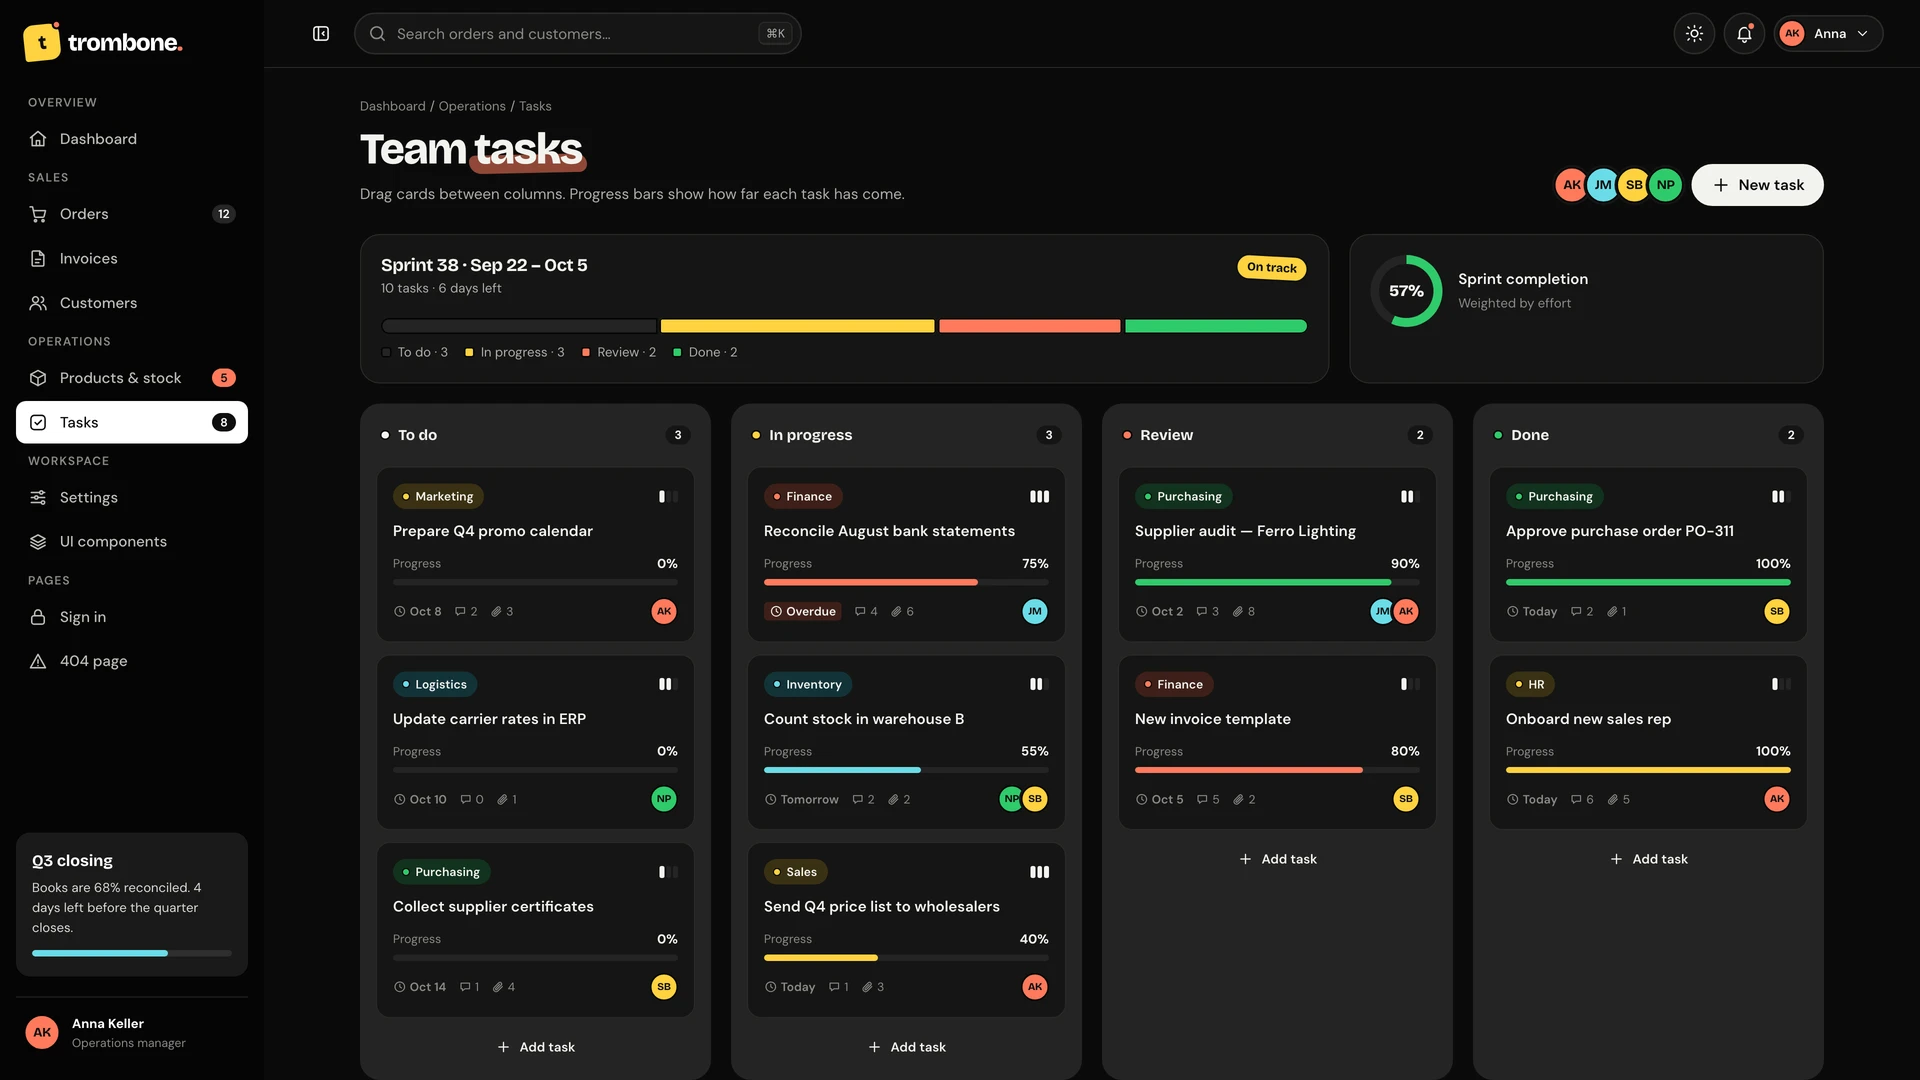Click SB avatar on Collect supplier certificates card
The image size is (1920, 1080).
pyautogui.click(x=664, y=987)
